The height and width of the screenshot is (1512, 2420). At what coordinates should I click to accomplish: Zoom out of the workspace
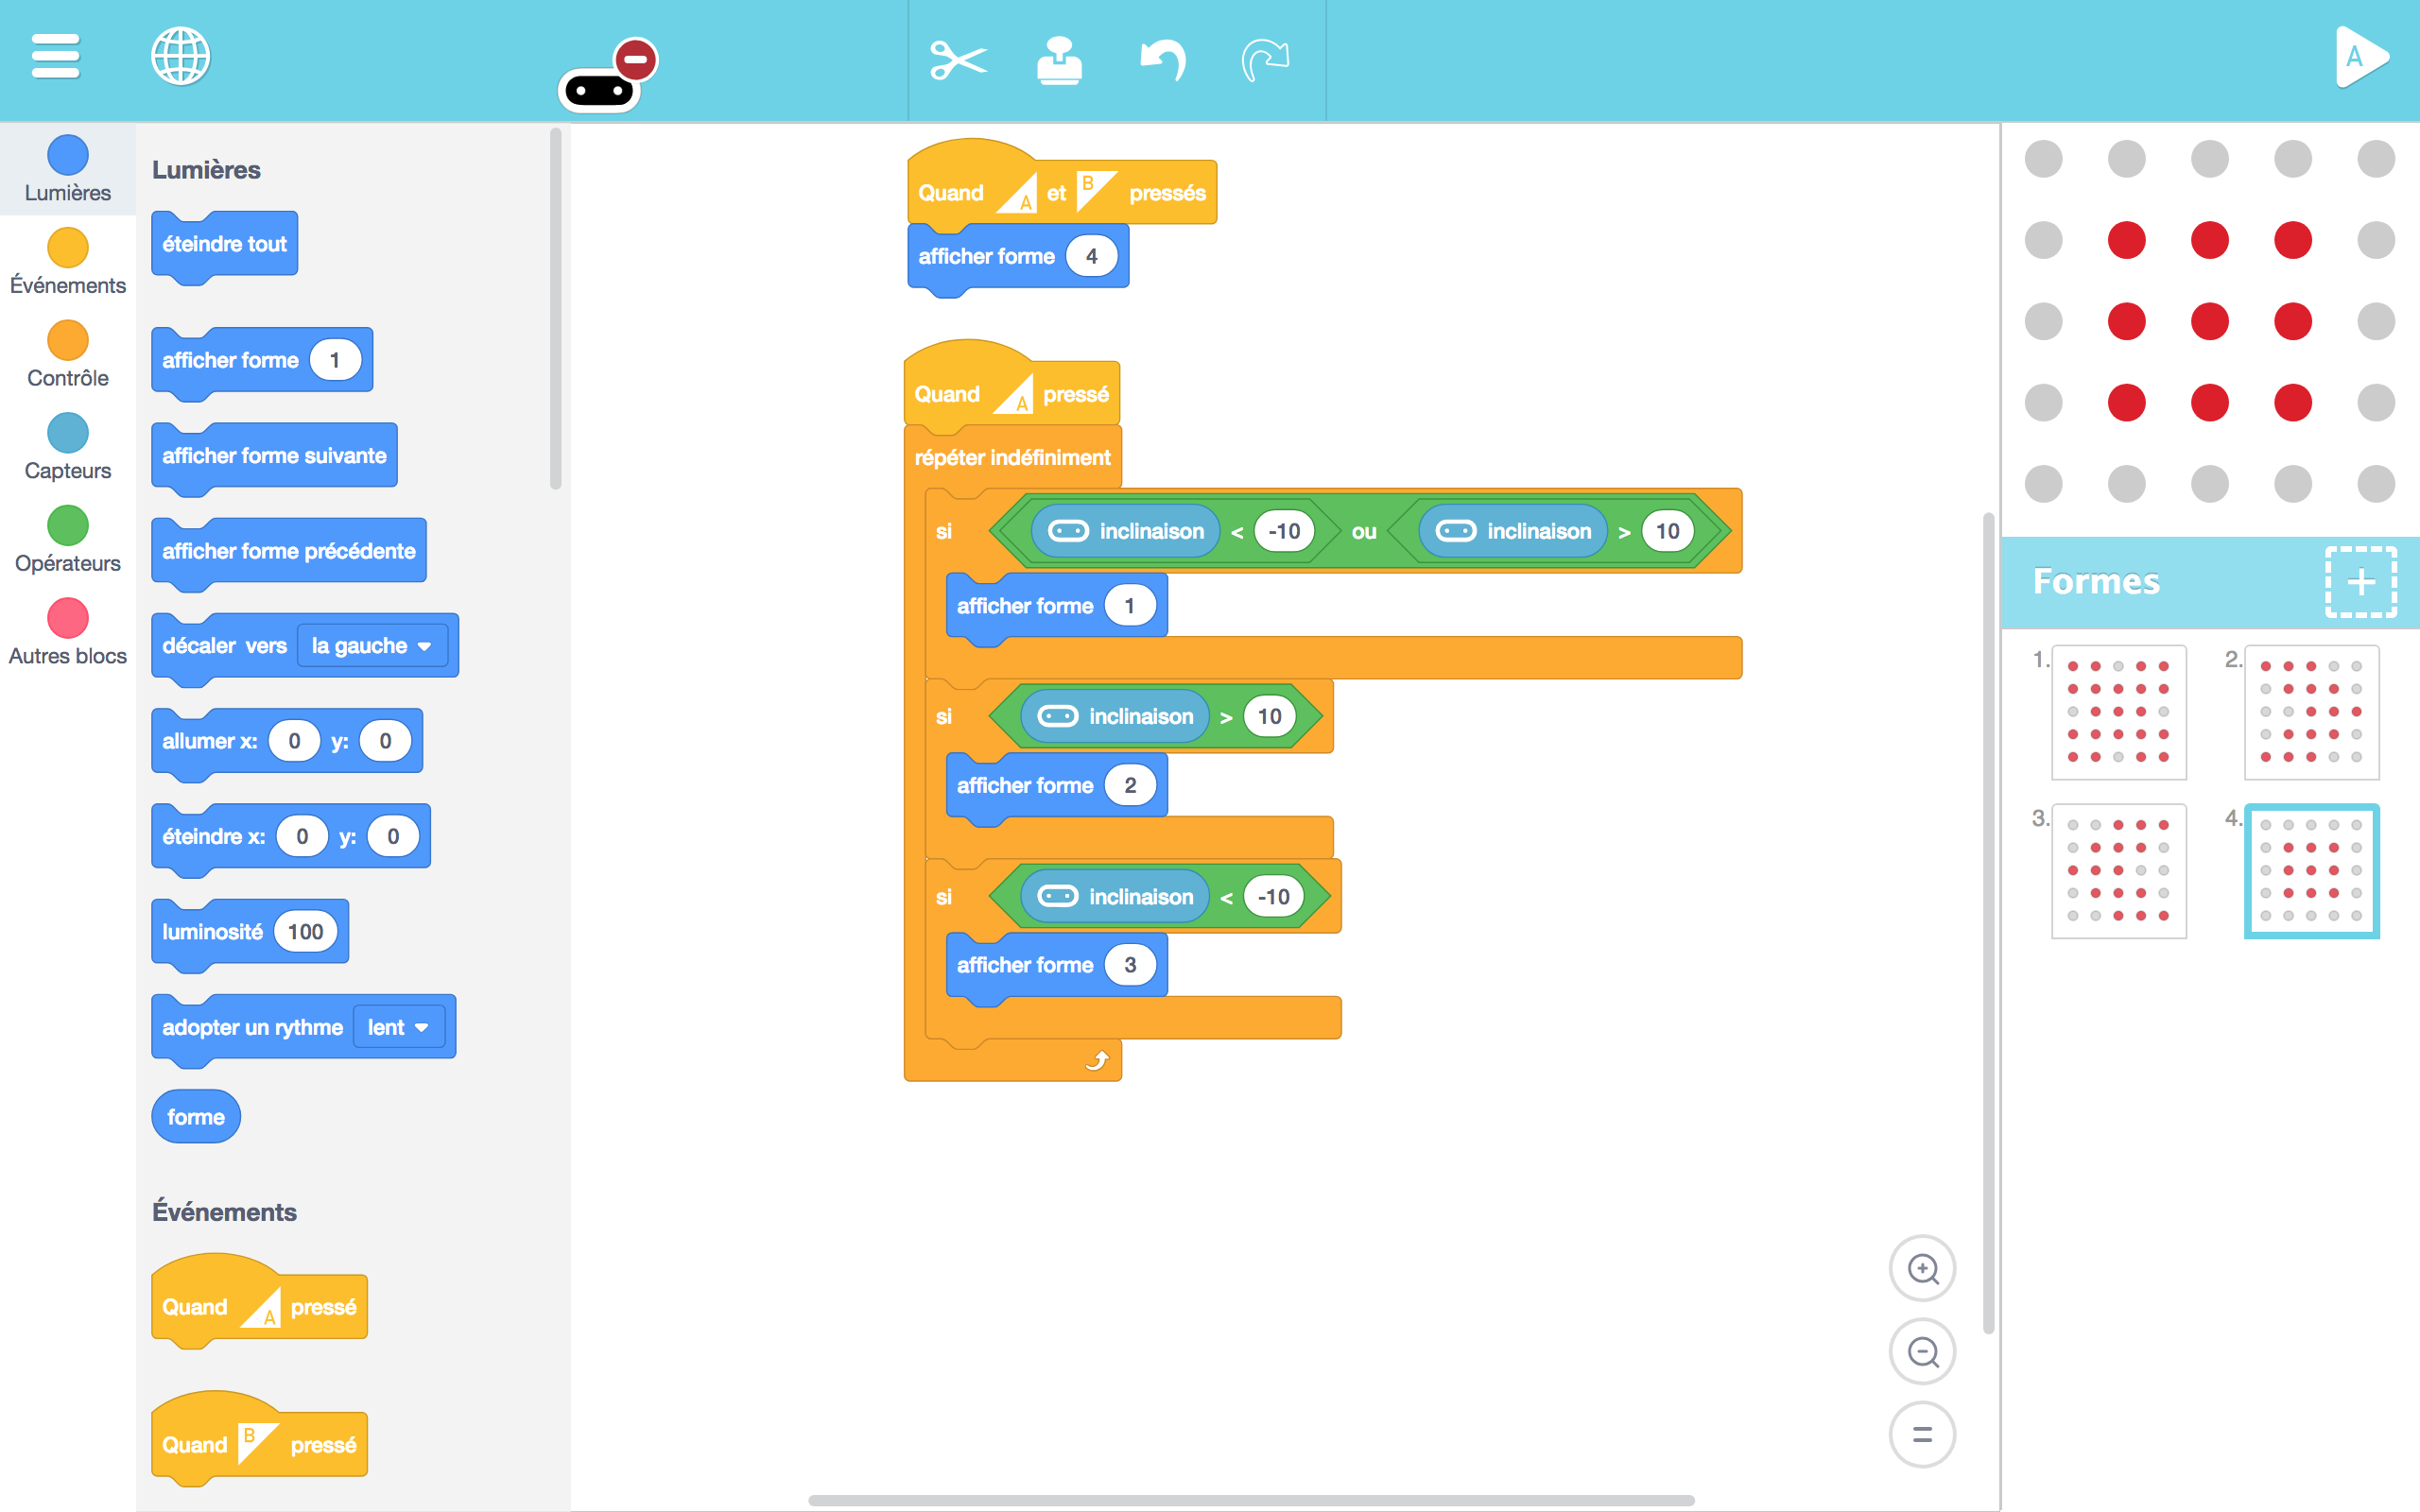[x=1922, y=1352]
